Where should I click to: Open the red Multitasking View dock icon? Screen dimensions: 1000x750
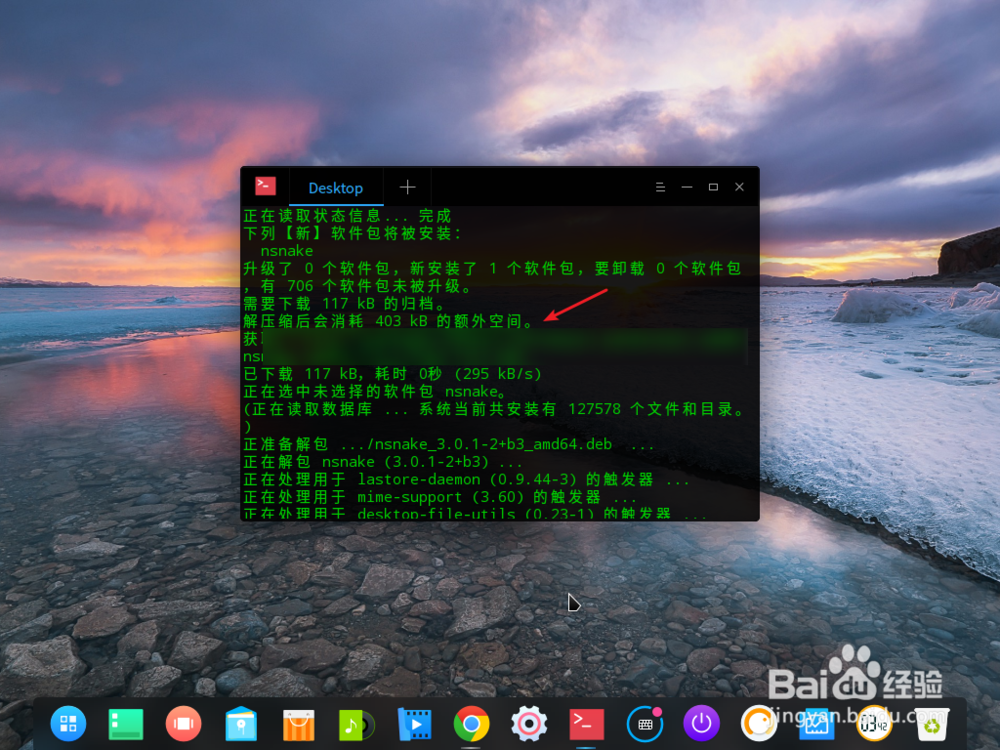pos(184,724)
